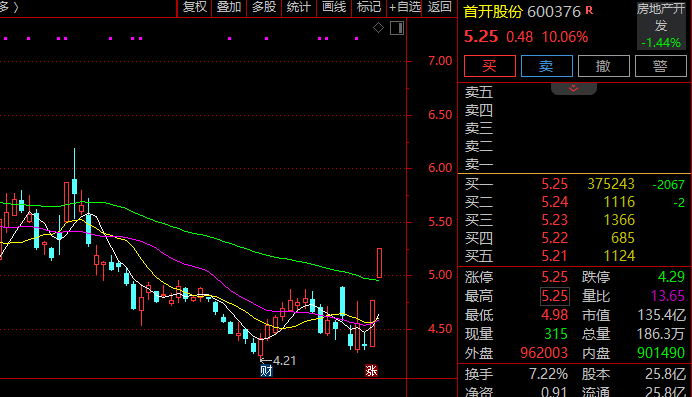Select the 买四 price 5.22
Screen dimensions: 692x397
point(555,238)
